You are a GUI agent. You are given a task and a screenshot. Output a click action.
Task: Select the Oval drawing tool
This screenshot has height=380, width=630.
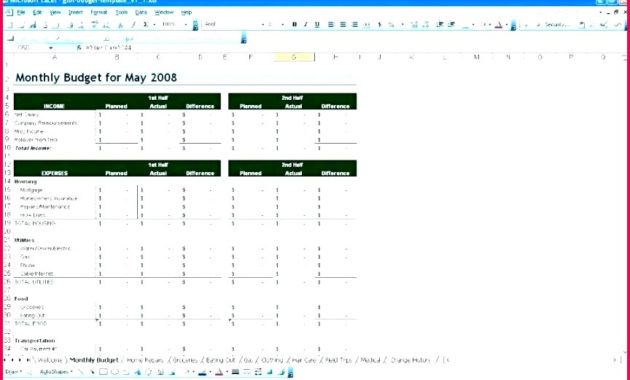[x=115, y=372]
